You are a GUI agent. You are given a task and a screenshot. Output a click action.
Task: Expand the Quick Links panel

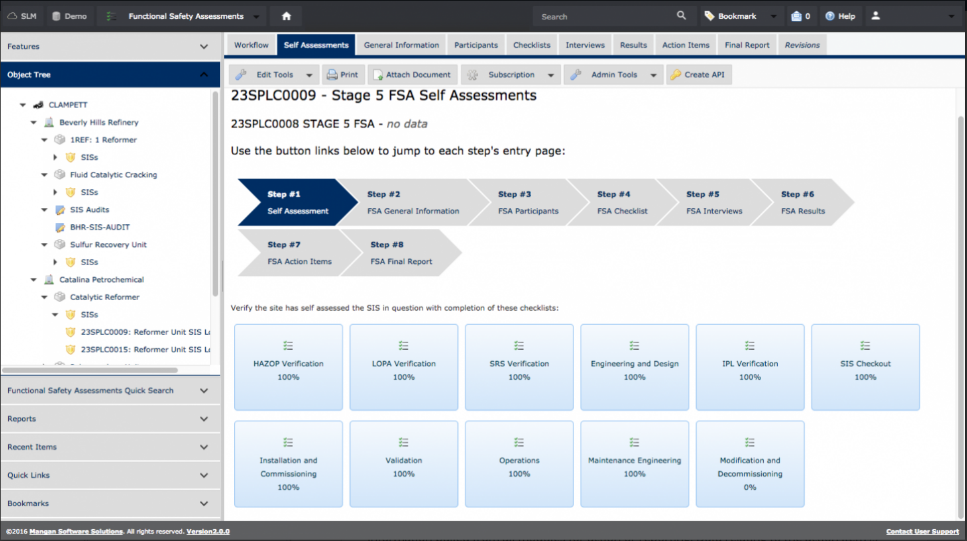pyautogui.click(x=204, y=475)
